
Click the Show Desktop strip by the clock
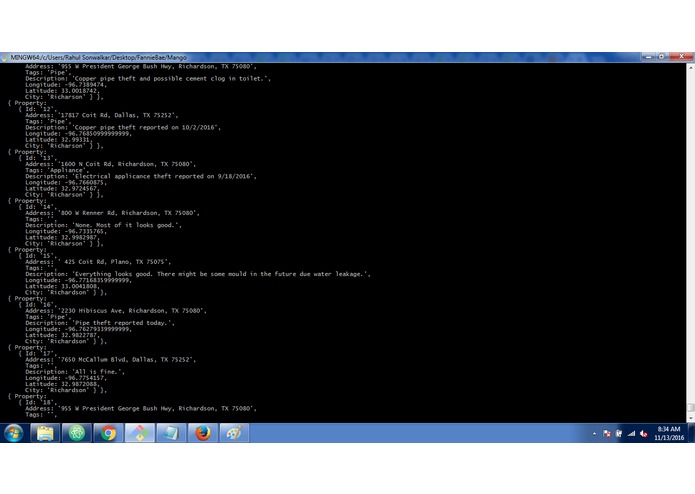coord(691,433)
